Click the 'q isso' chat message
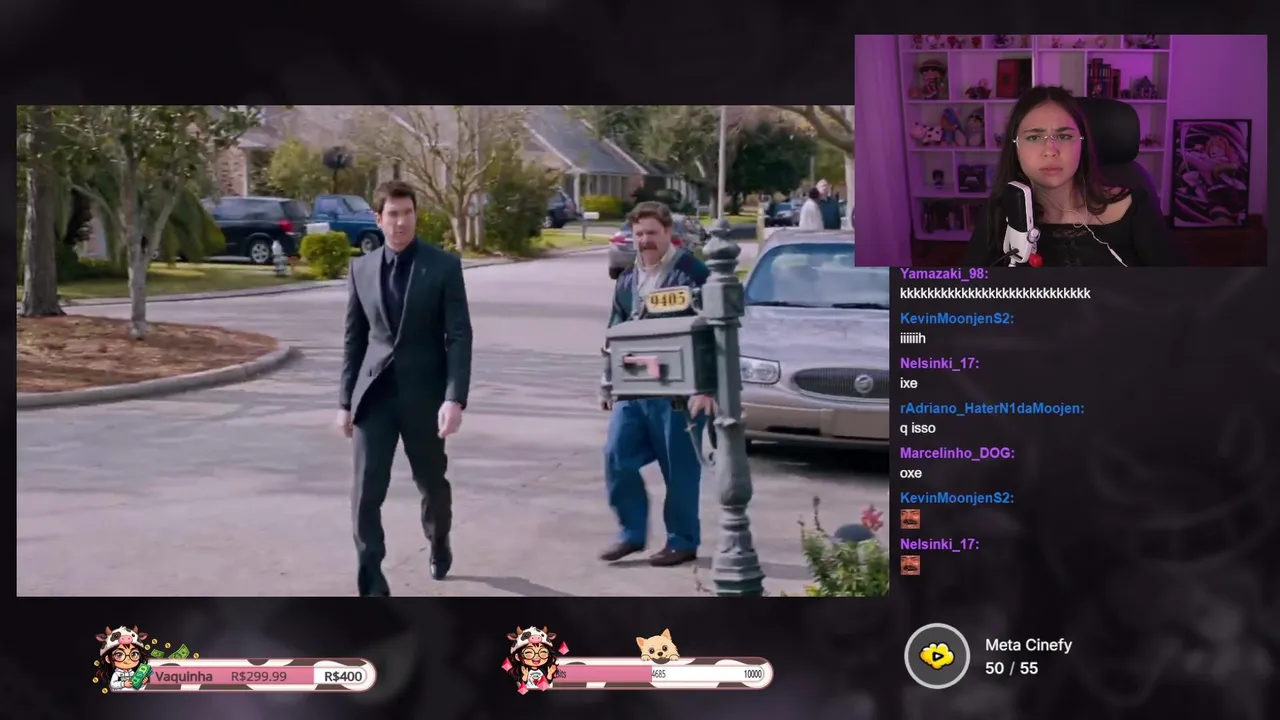The height and width of the screenshot is (720, 1280). pos(918,428)
